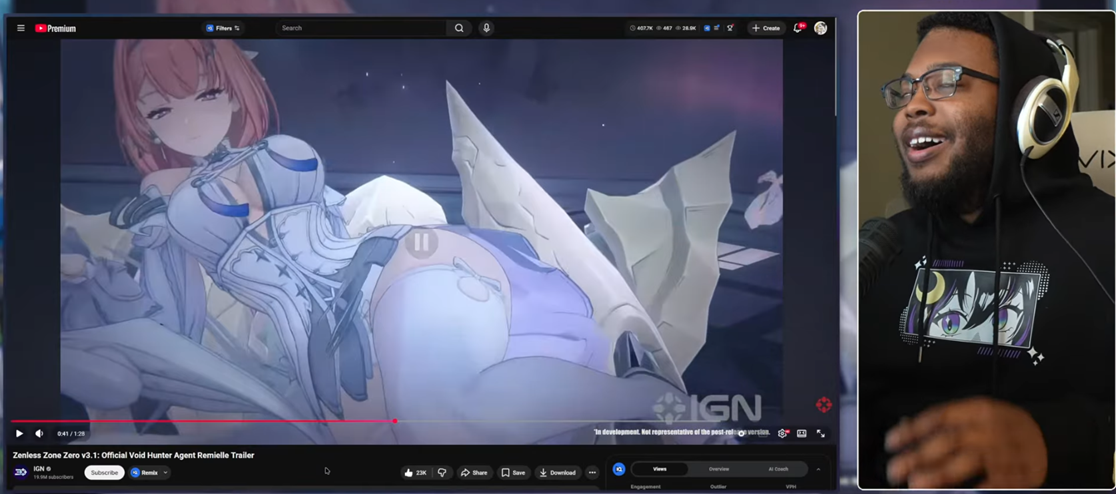Open the notifications bell
This screenshot has height=494, width=1116.
[798, 28]
